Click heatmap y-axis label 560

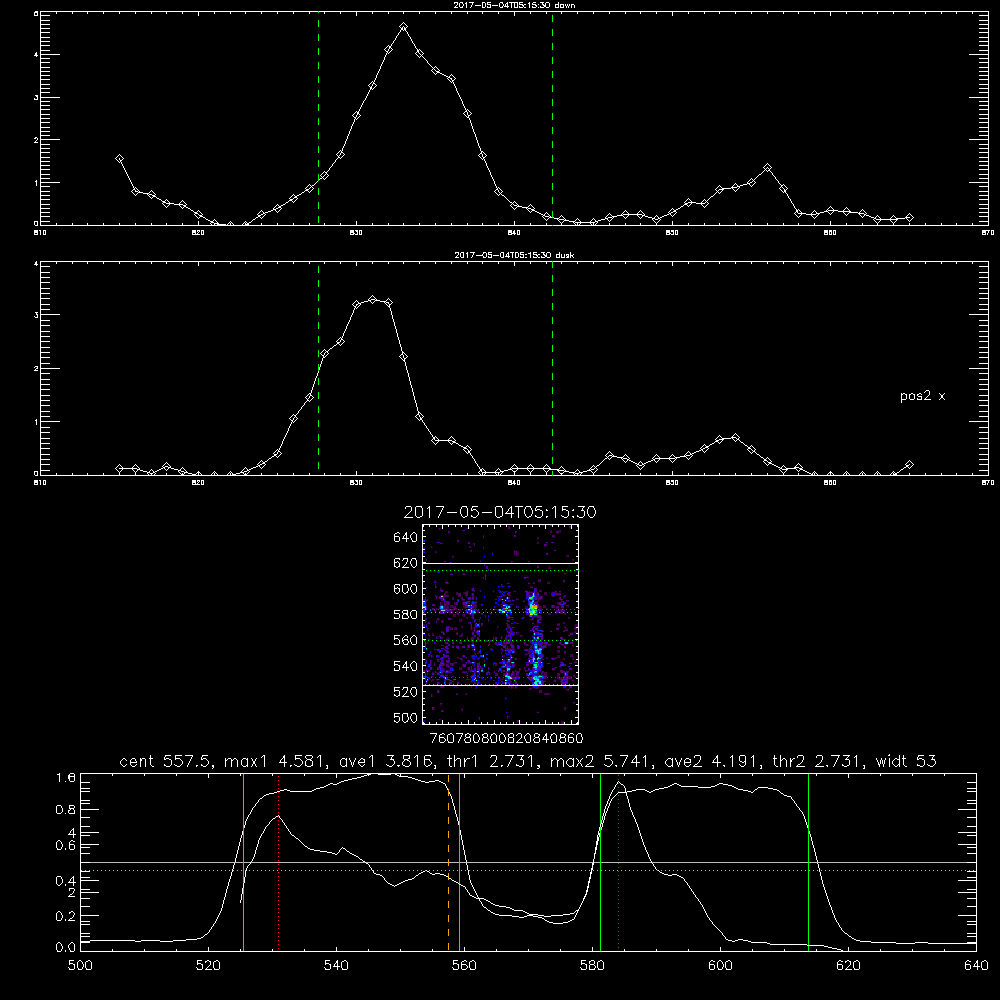406,640
